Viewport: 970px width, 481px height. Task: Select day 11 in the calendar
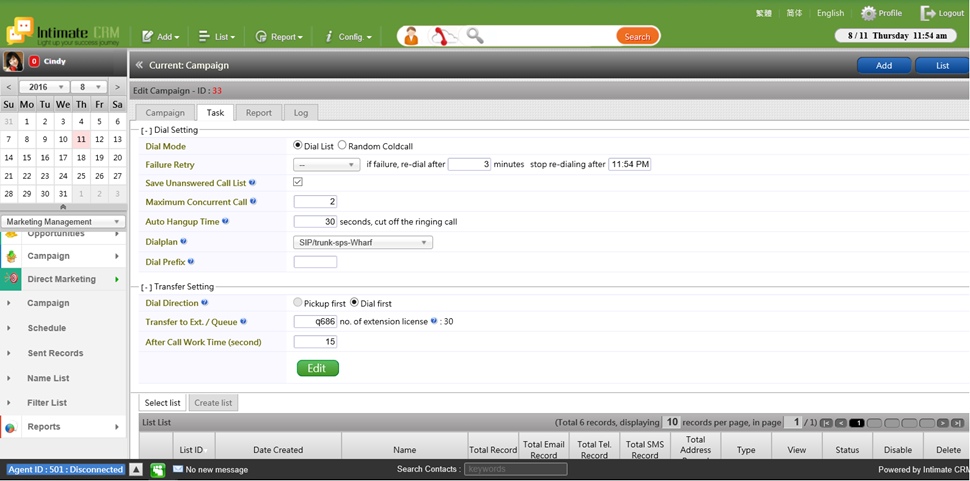pyautogui.click(x=81, y=140)
